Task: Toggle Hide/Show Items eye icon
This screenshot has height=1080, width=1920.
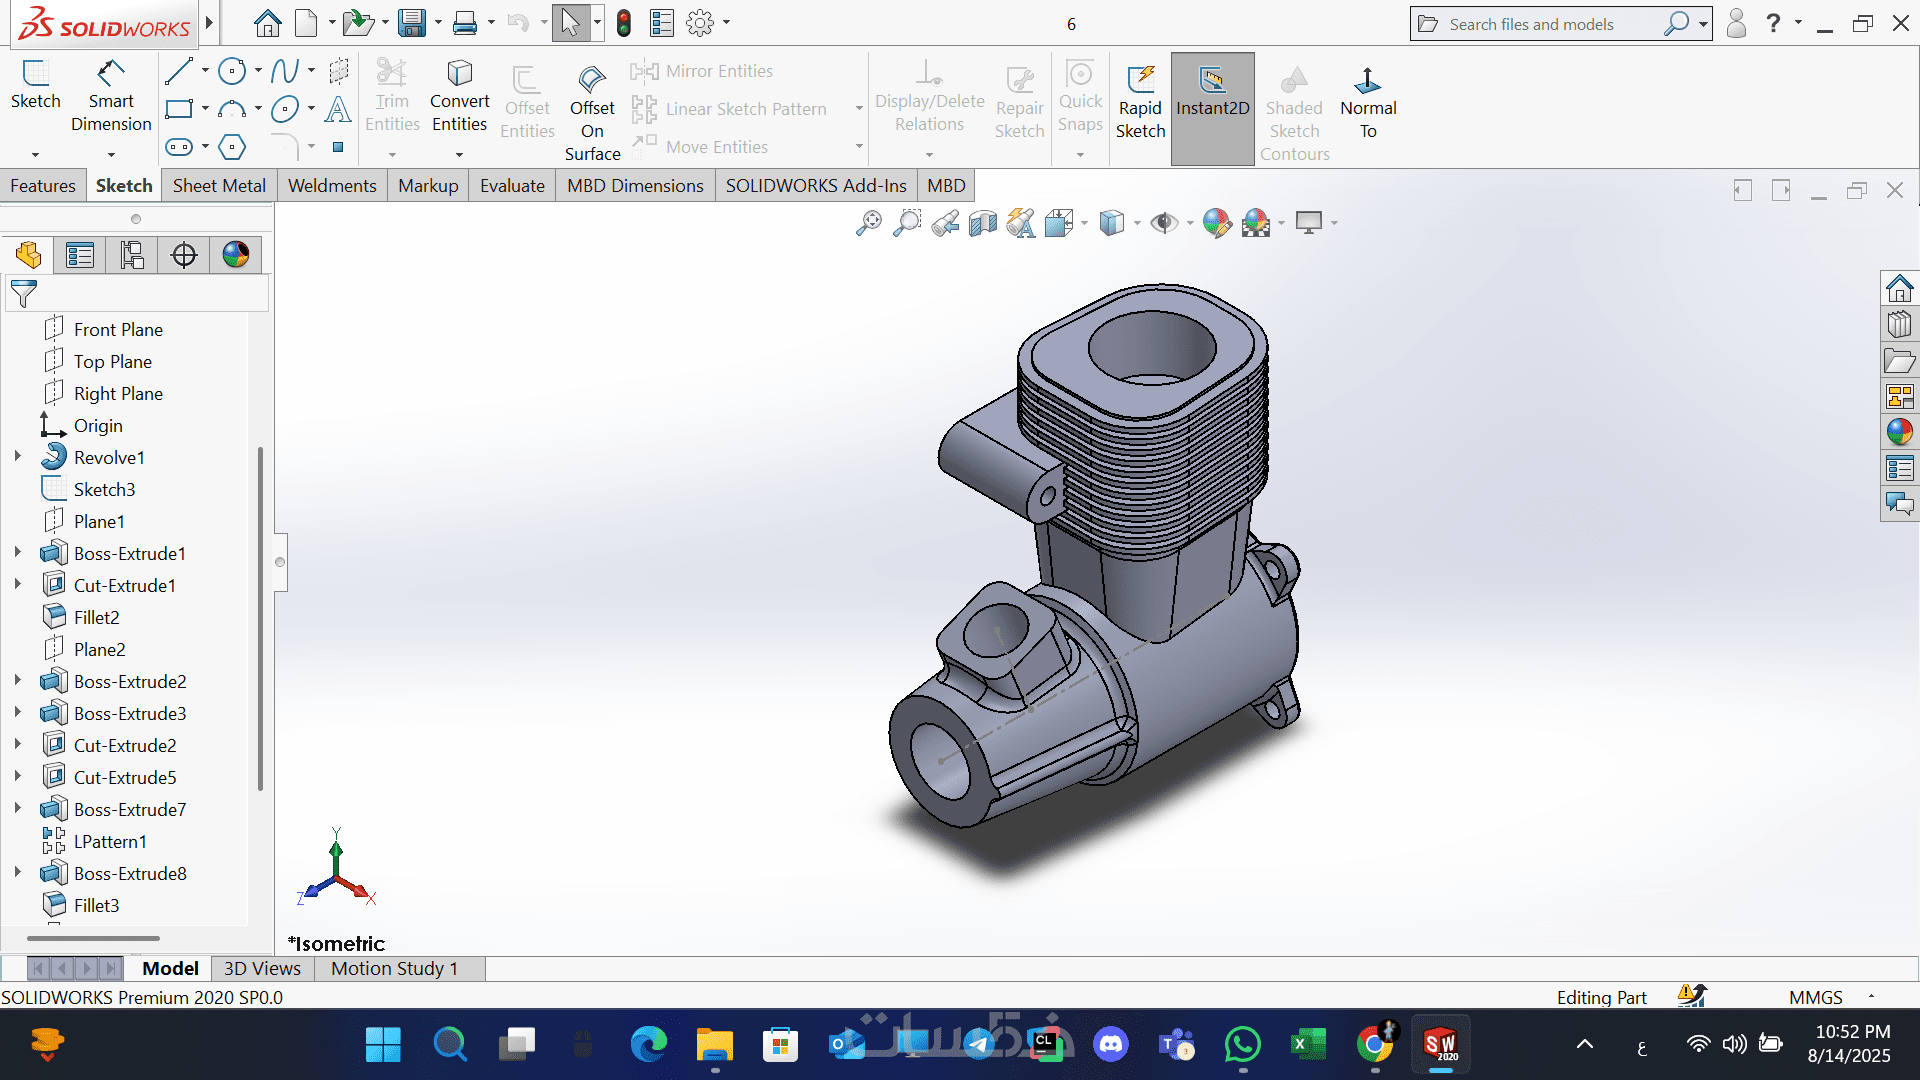Action: [x=1163, y=223]
